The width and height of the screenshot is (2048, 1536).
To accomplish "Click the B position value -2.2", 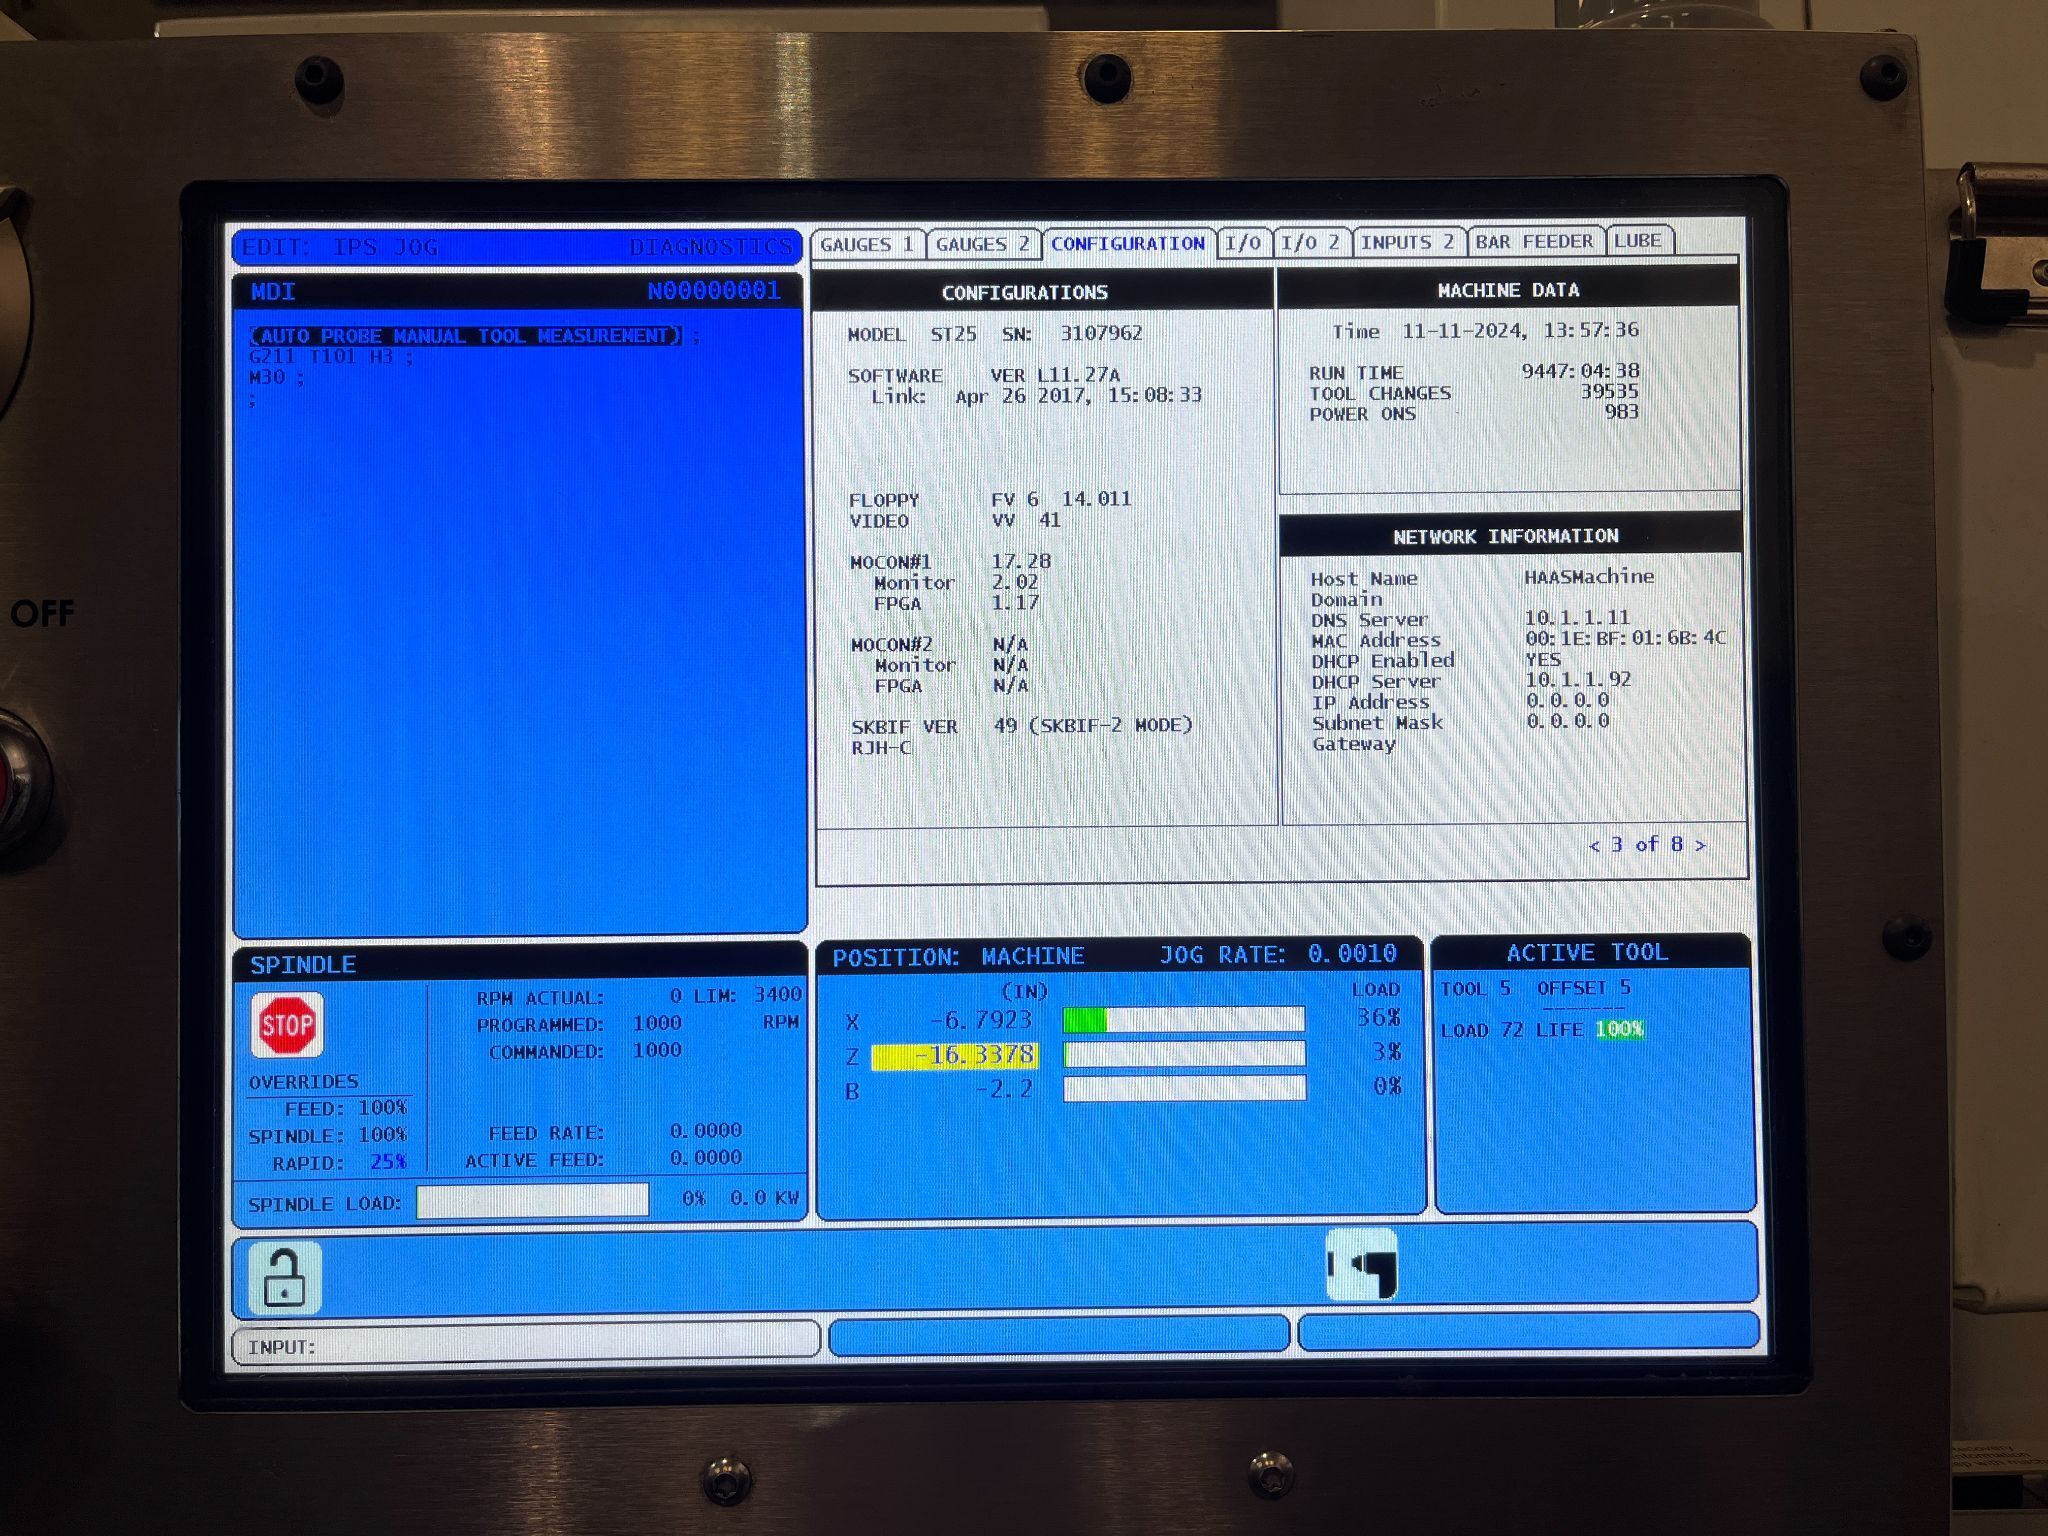I will [1004, 1090].
